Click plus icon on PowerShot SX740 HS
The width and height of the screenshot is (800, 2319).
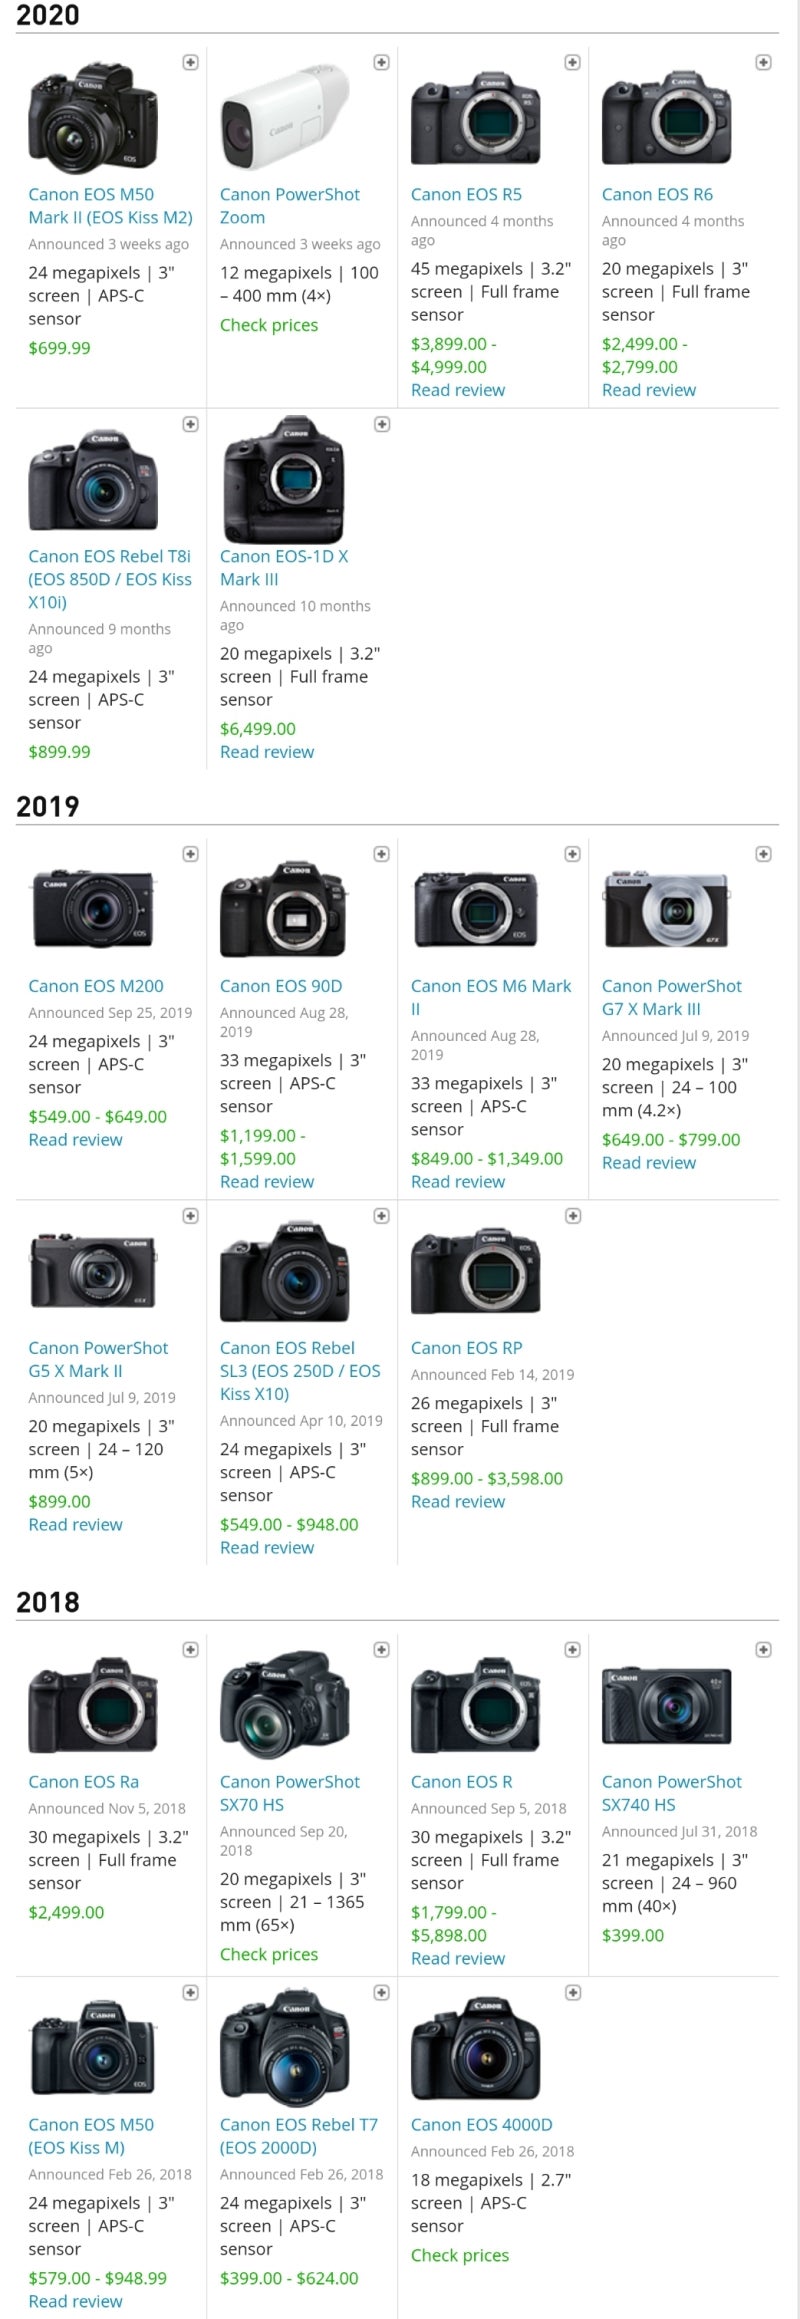(x=763, y=1650)
